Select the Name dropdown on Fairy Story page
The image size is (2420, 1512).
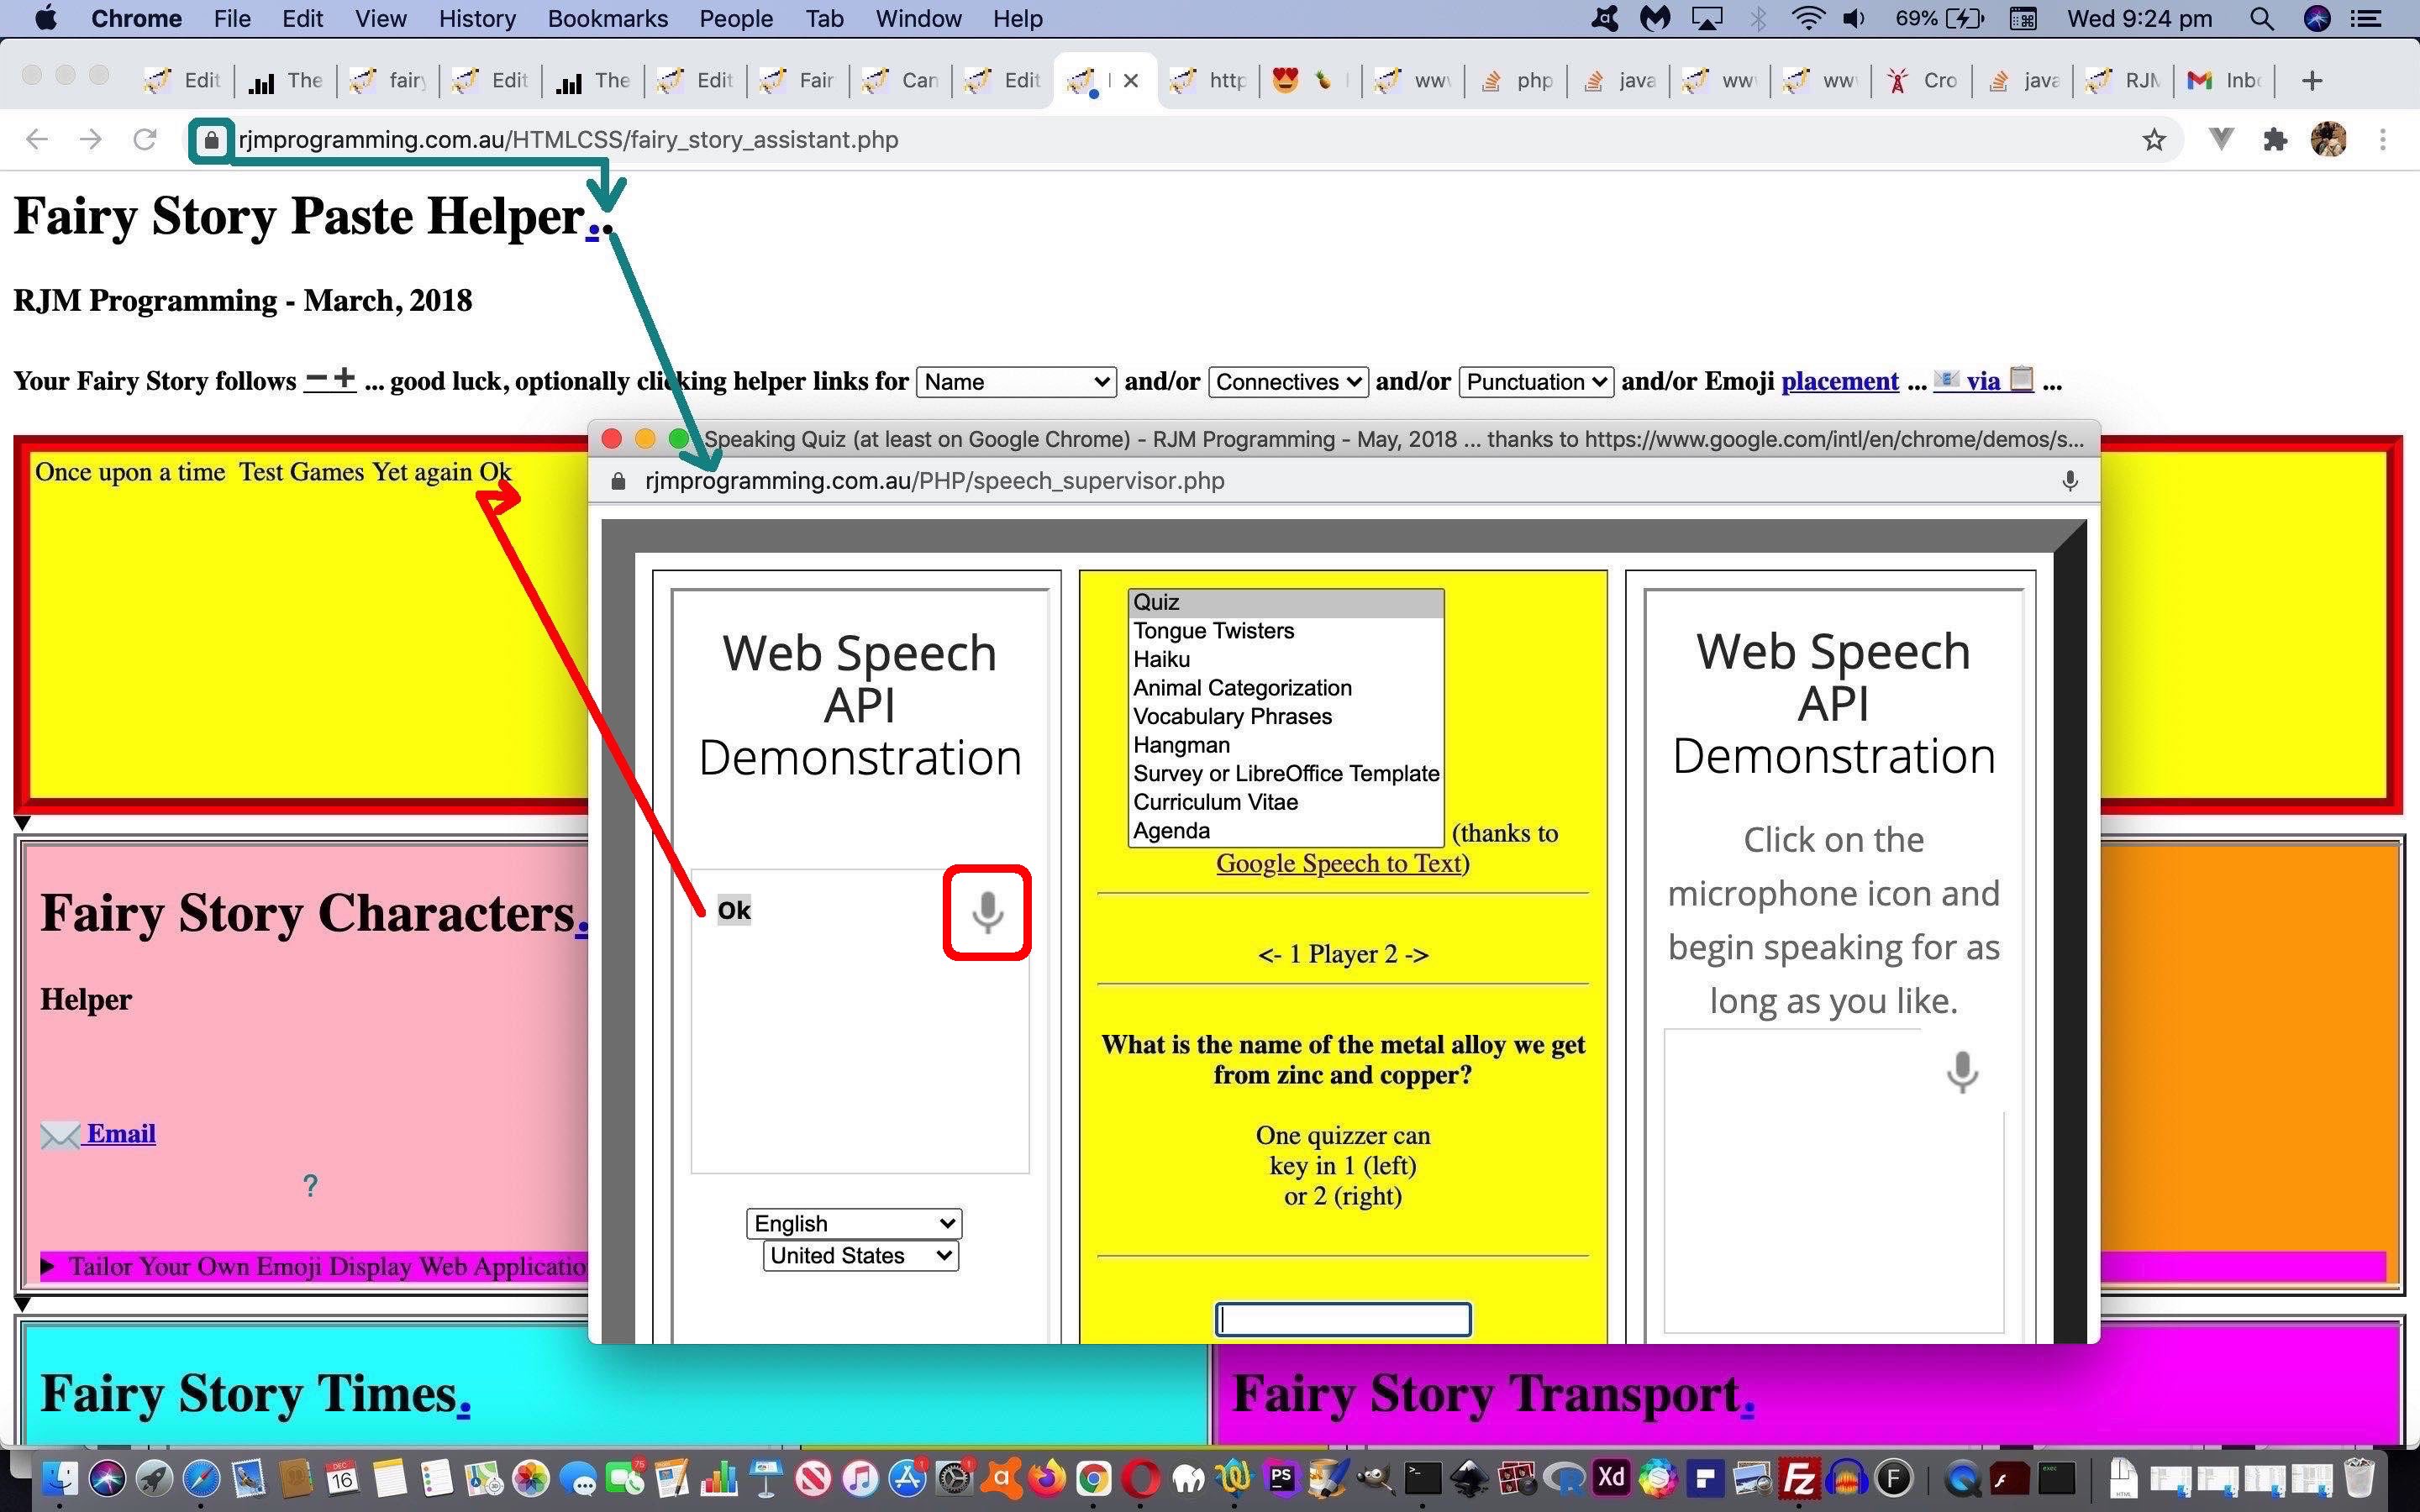(x=1014, y=380)
